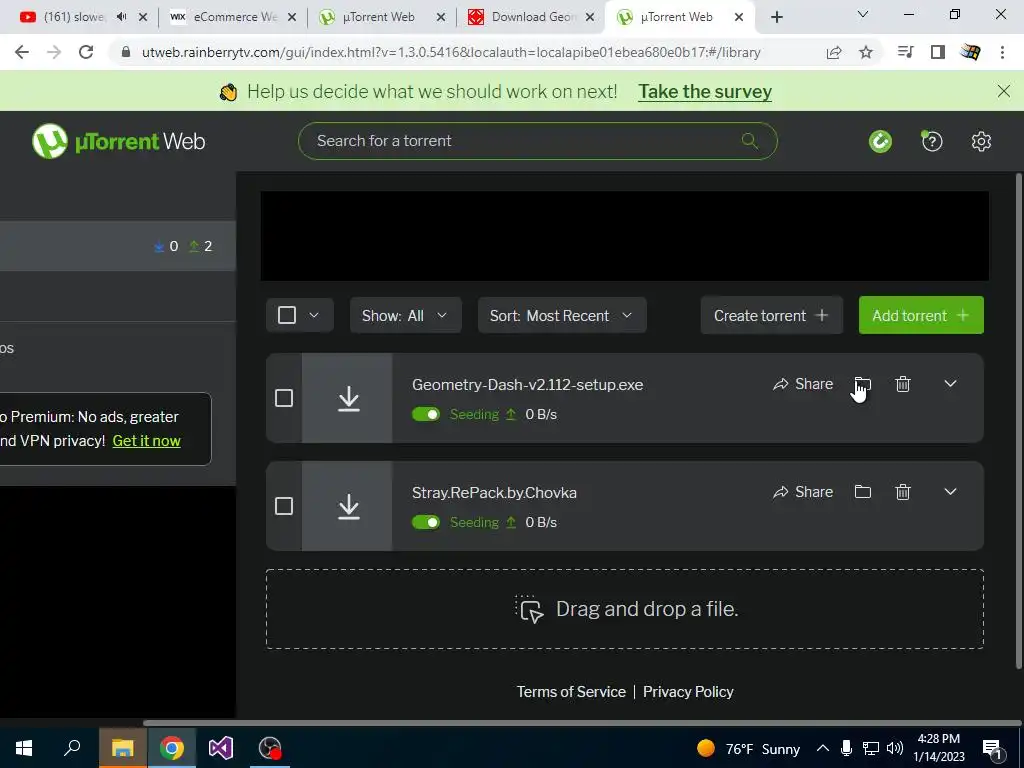Open File Explorer from the taskbar

click(122, 748)
